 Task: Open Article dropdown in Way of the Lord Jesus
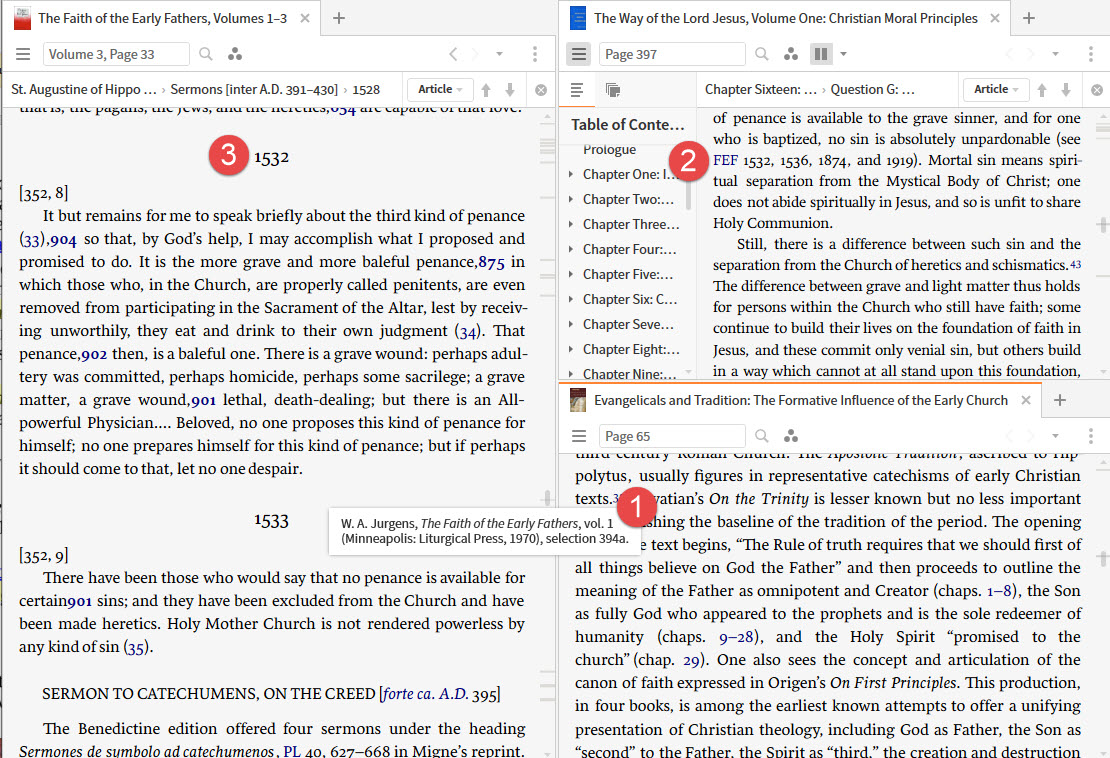coord(995,89)
